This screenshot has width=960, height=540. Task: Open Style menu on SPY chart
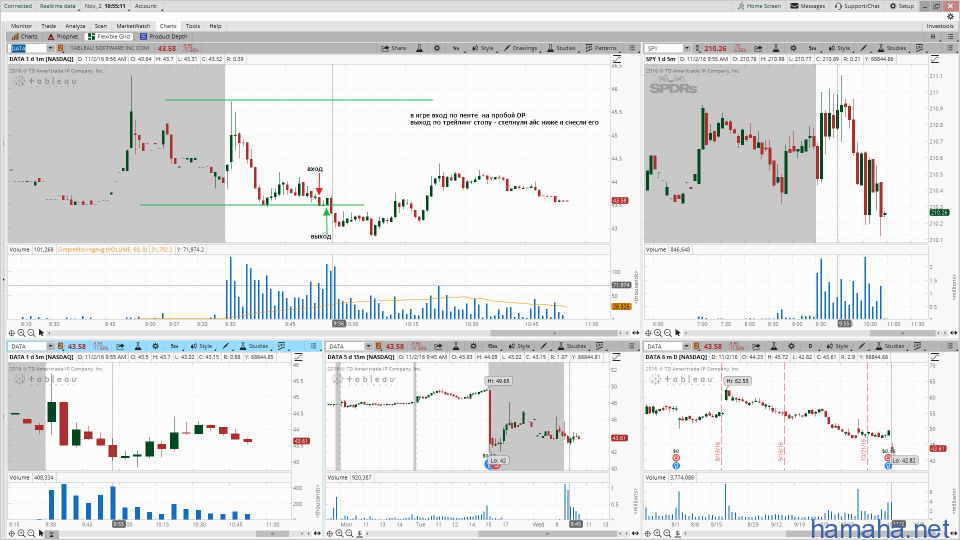(x=839, y=48)
